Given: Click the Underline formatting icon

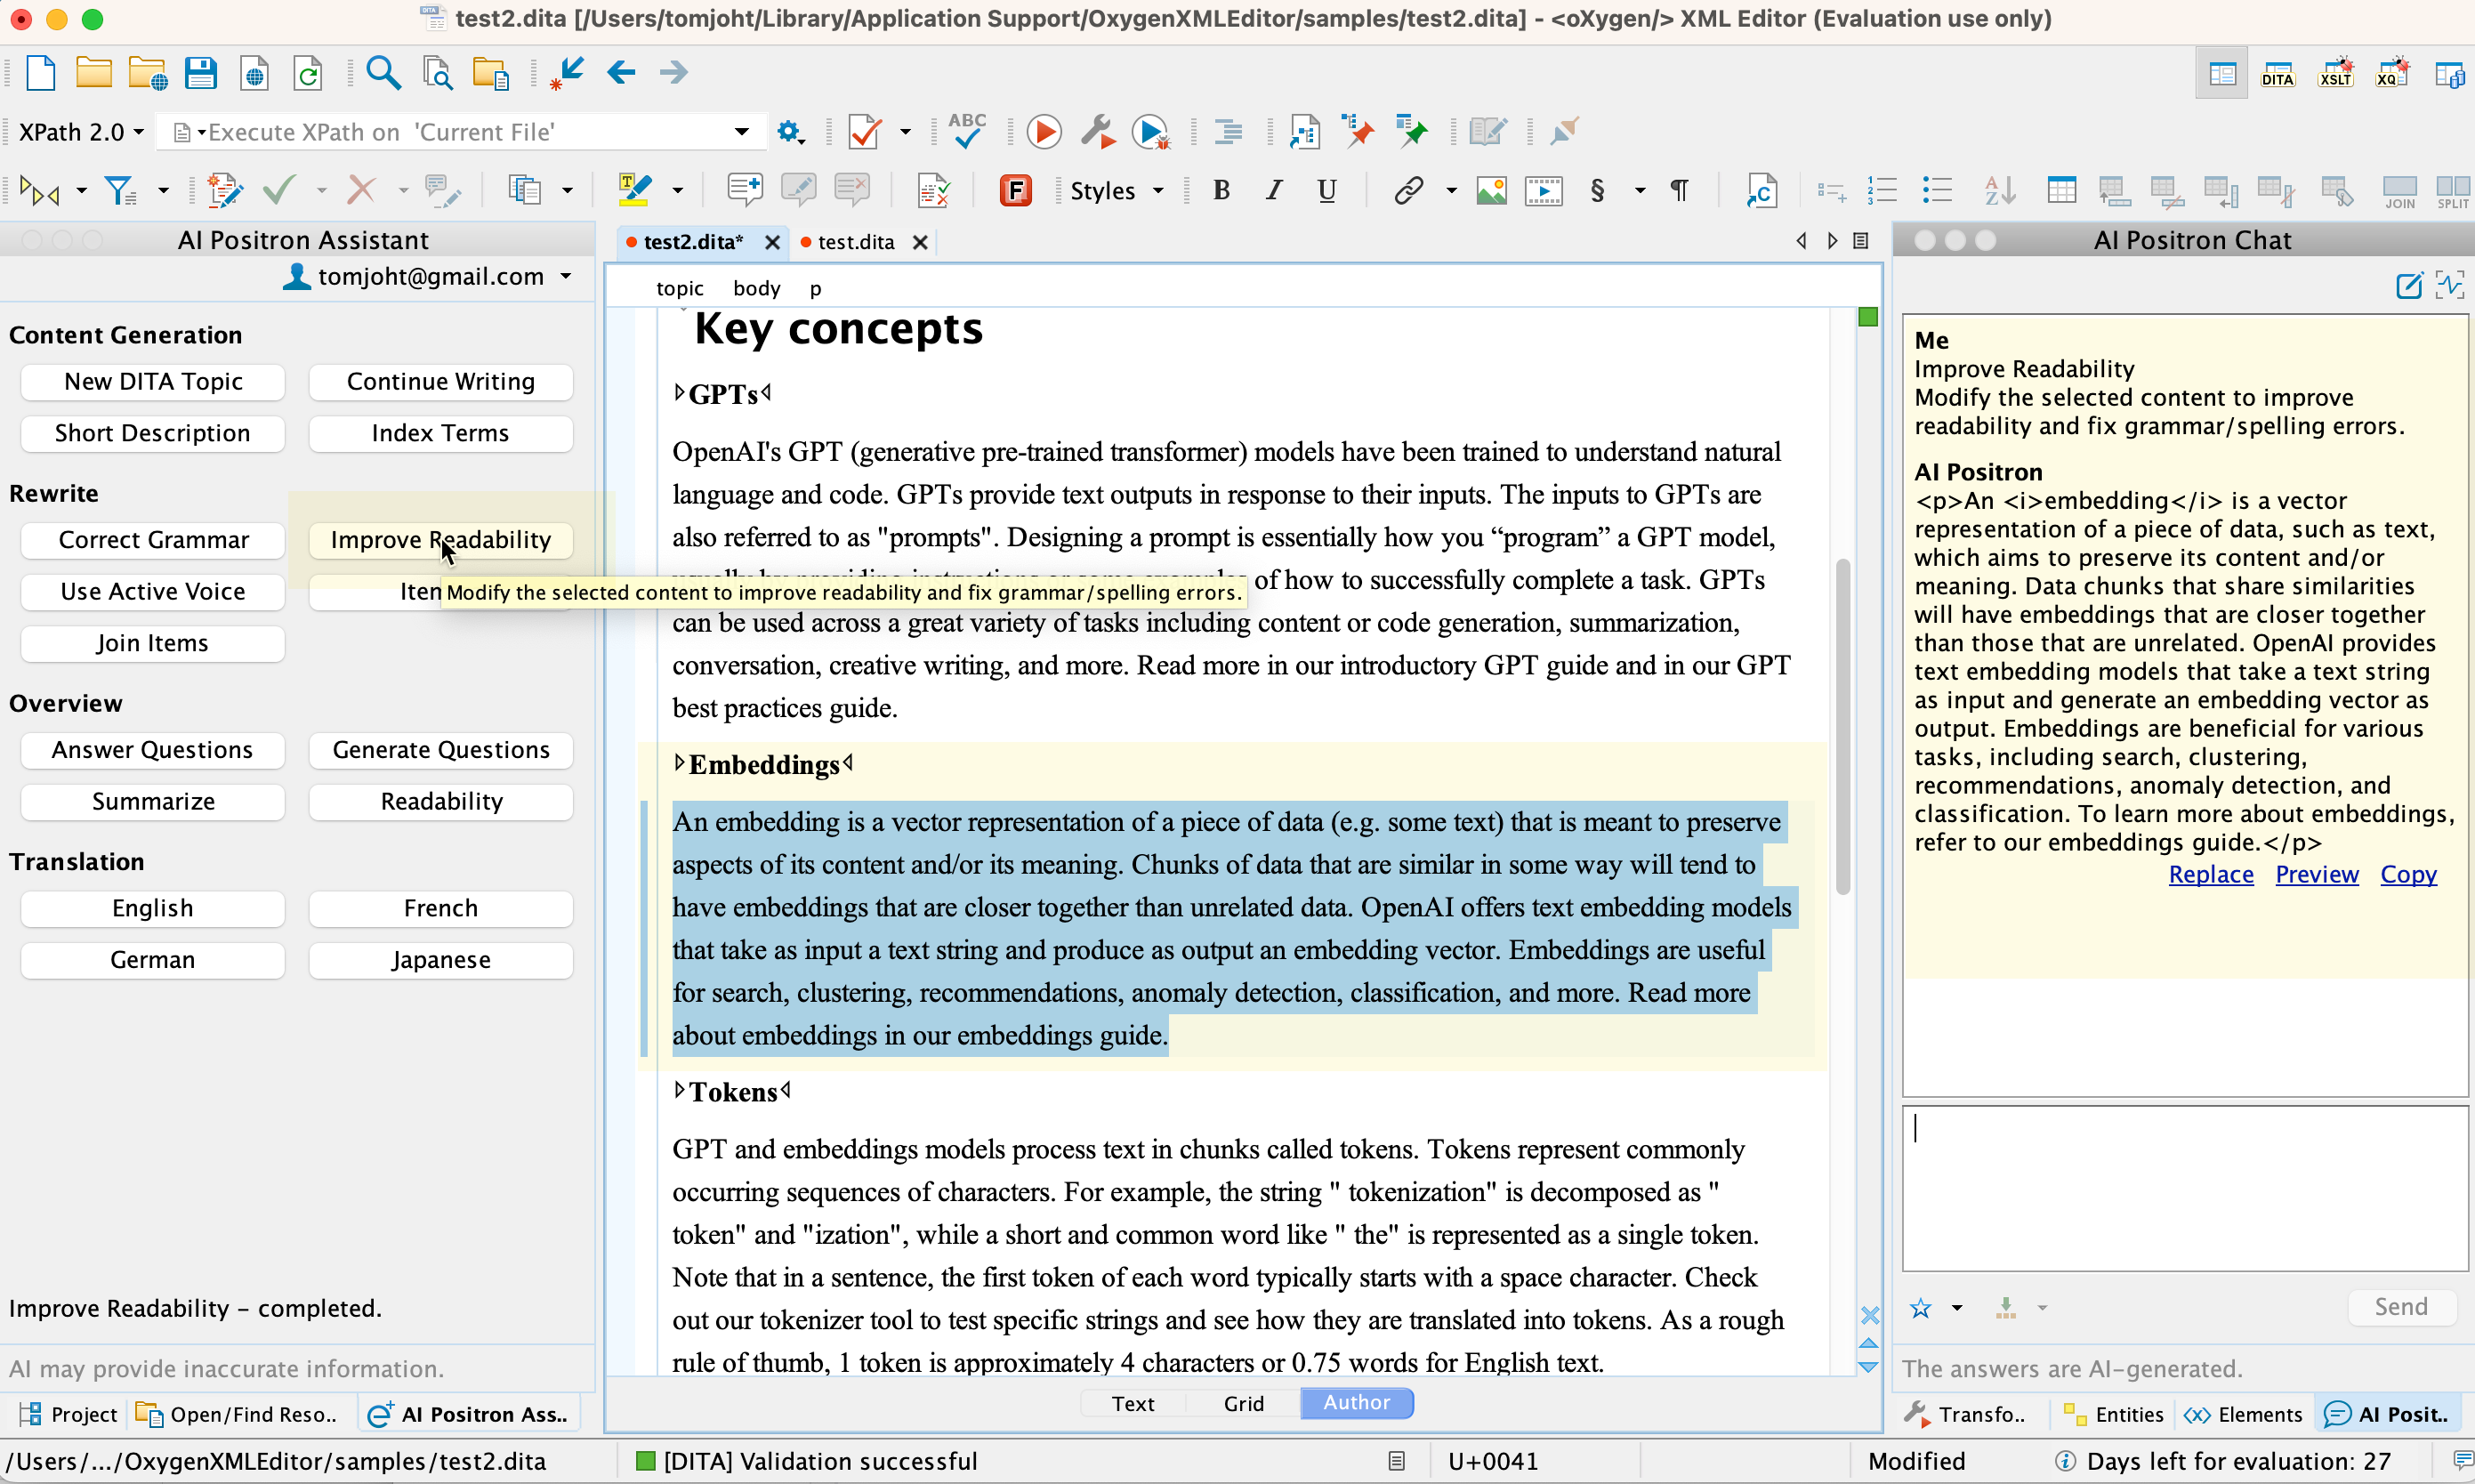Looking at the screenshot, I should pyautogui.click(x=1328, y=189).
